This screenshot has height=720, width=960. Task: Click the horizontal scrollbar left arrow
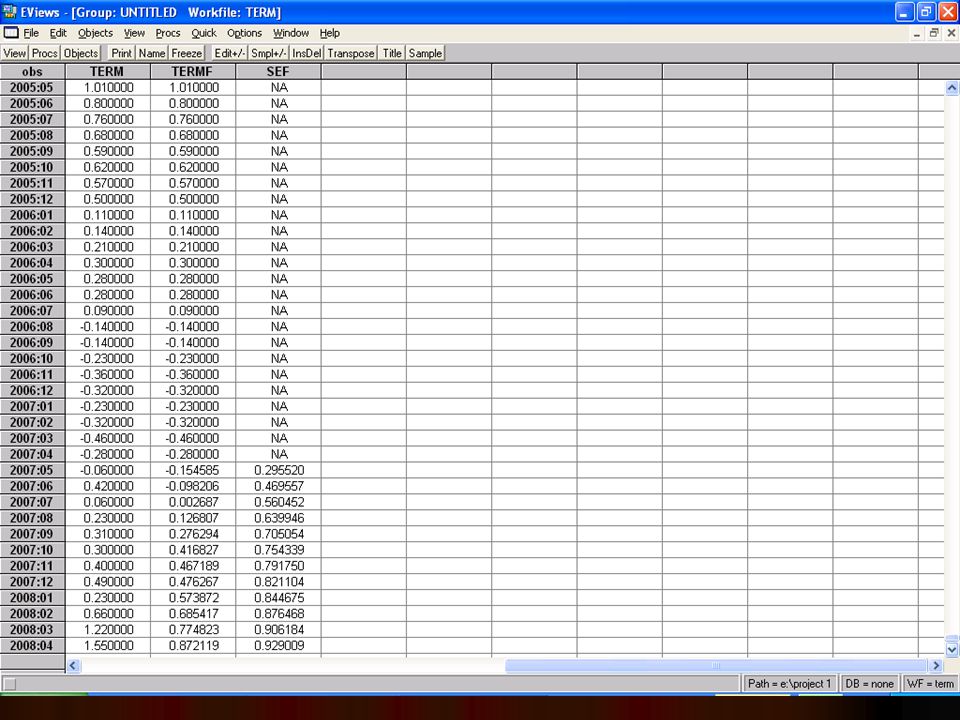click(73, 665)
